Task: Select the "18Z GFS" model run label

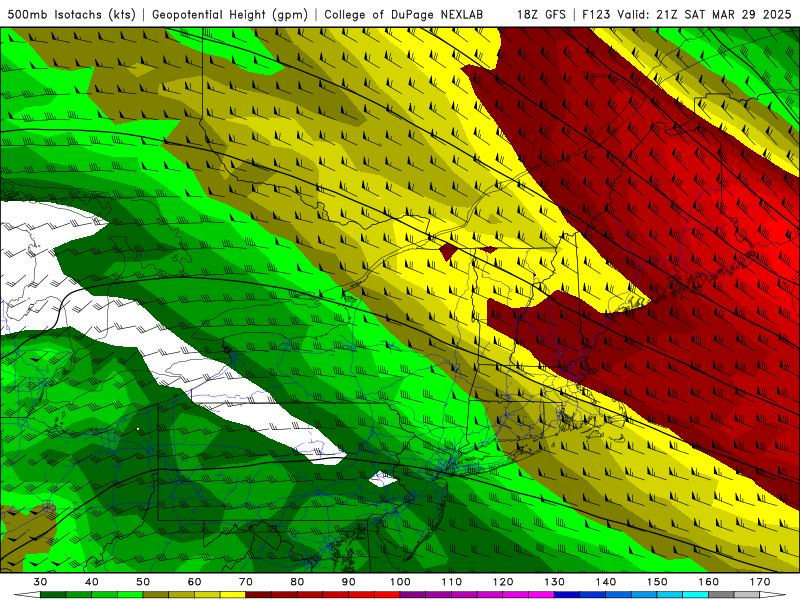Action: pos(541,14)
